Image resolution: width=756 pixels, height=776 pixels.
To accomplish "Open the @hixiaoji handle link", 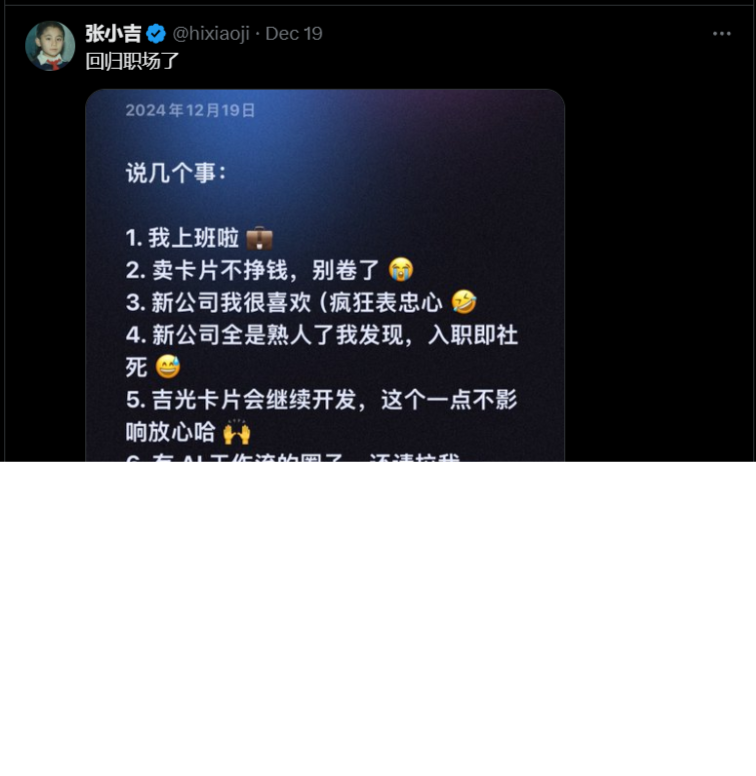I will (211, 34).
